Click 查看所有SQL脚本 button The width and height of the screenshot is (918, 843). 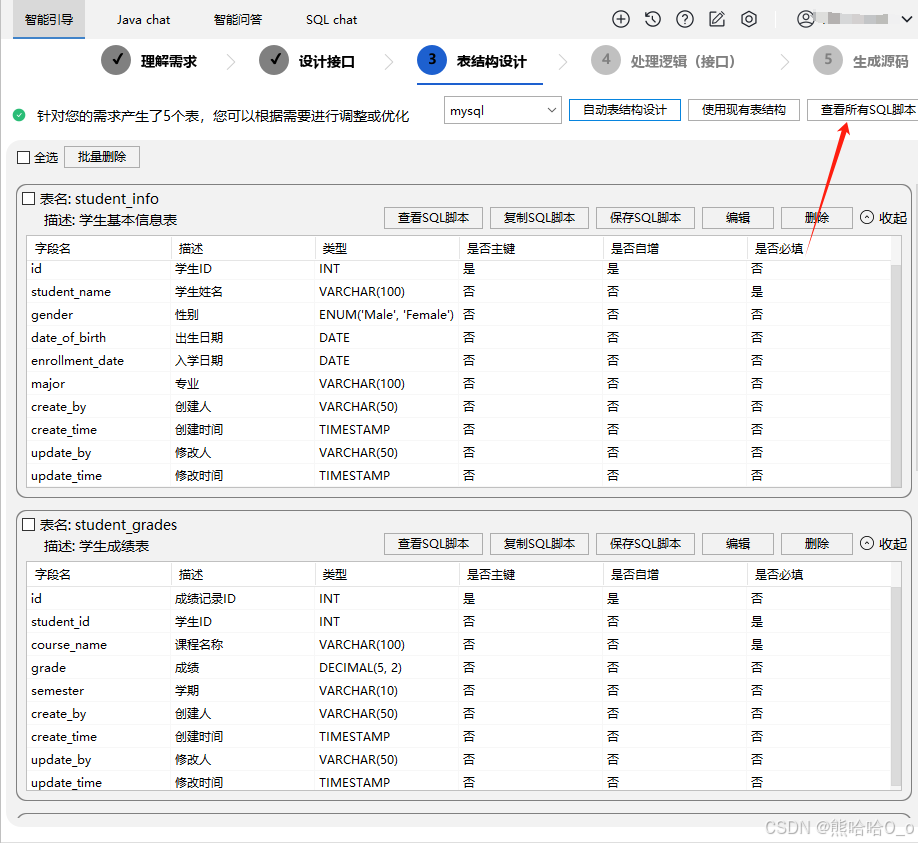pyautogui.click(x=862, y=110)
